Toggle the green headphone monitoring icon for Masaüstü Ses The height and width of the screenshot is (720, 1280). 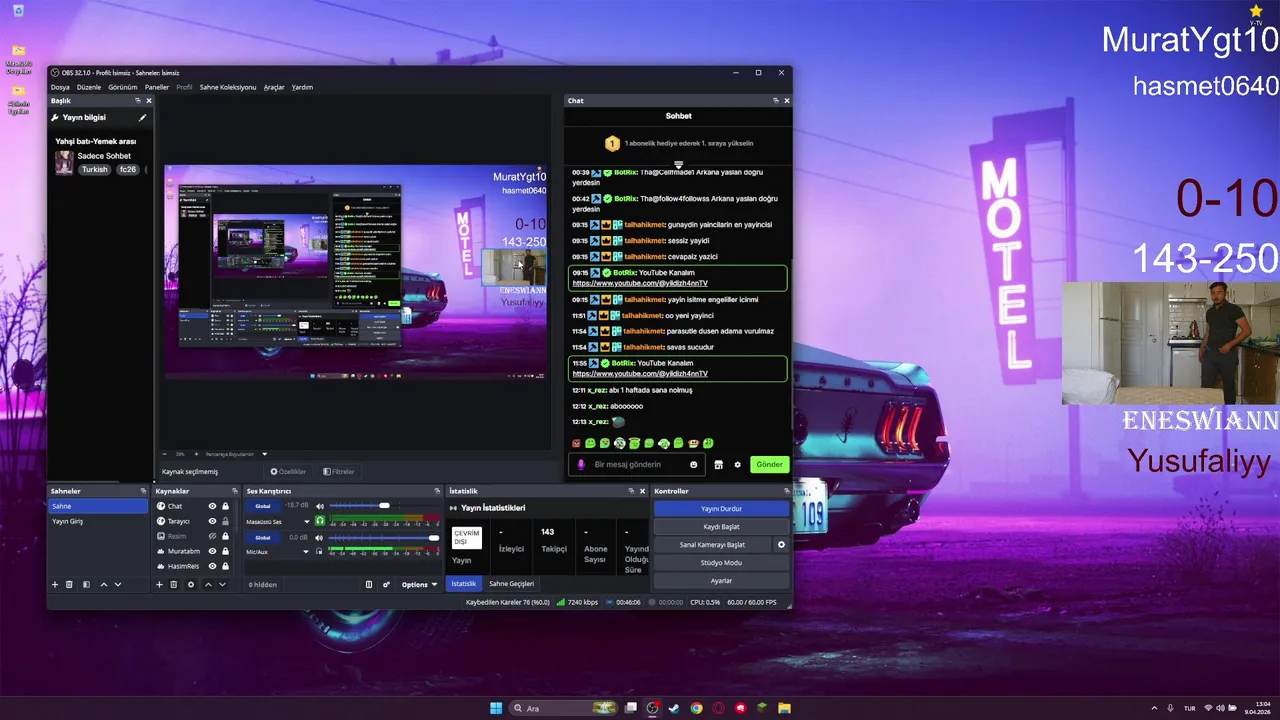click(x=320, y=521)
